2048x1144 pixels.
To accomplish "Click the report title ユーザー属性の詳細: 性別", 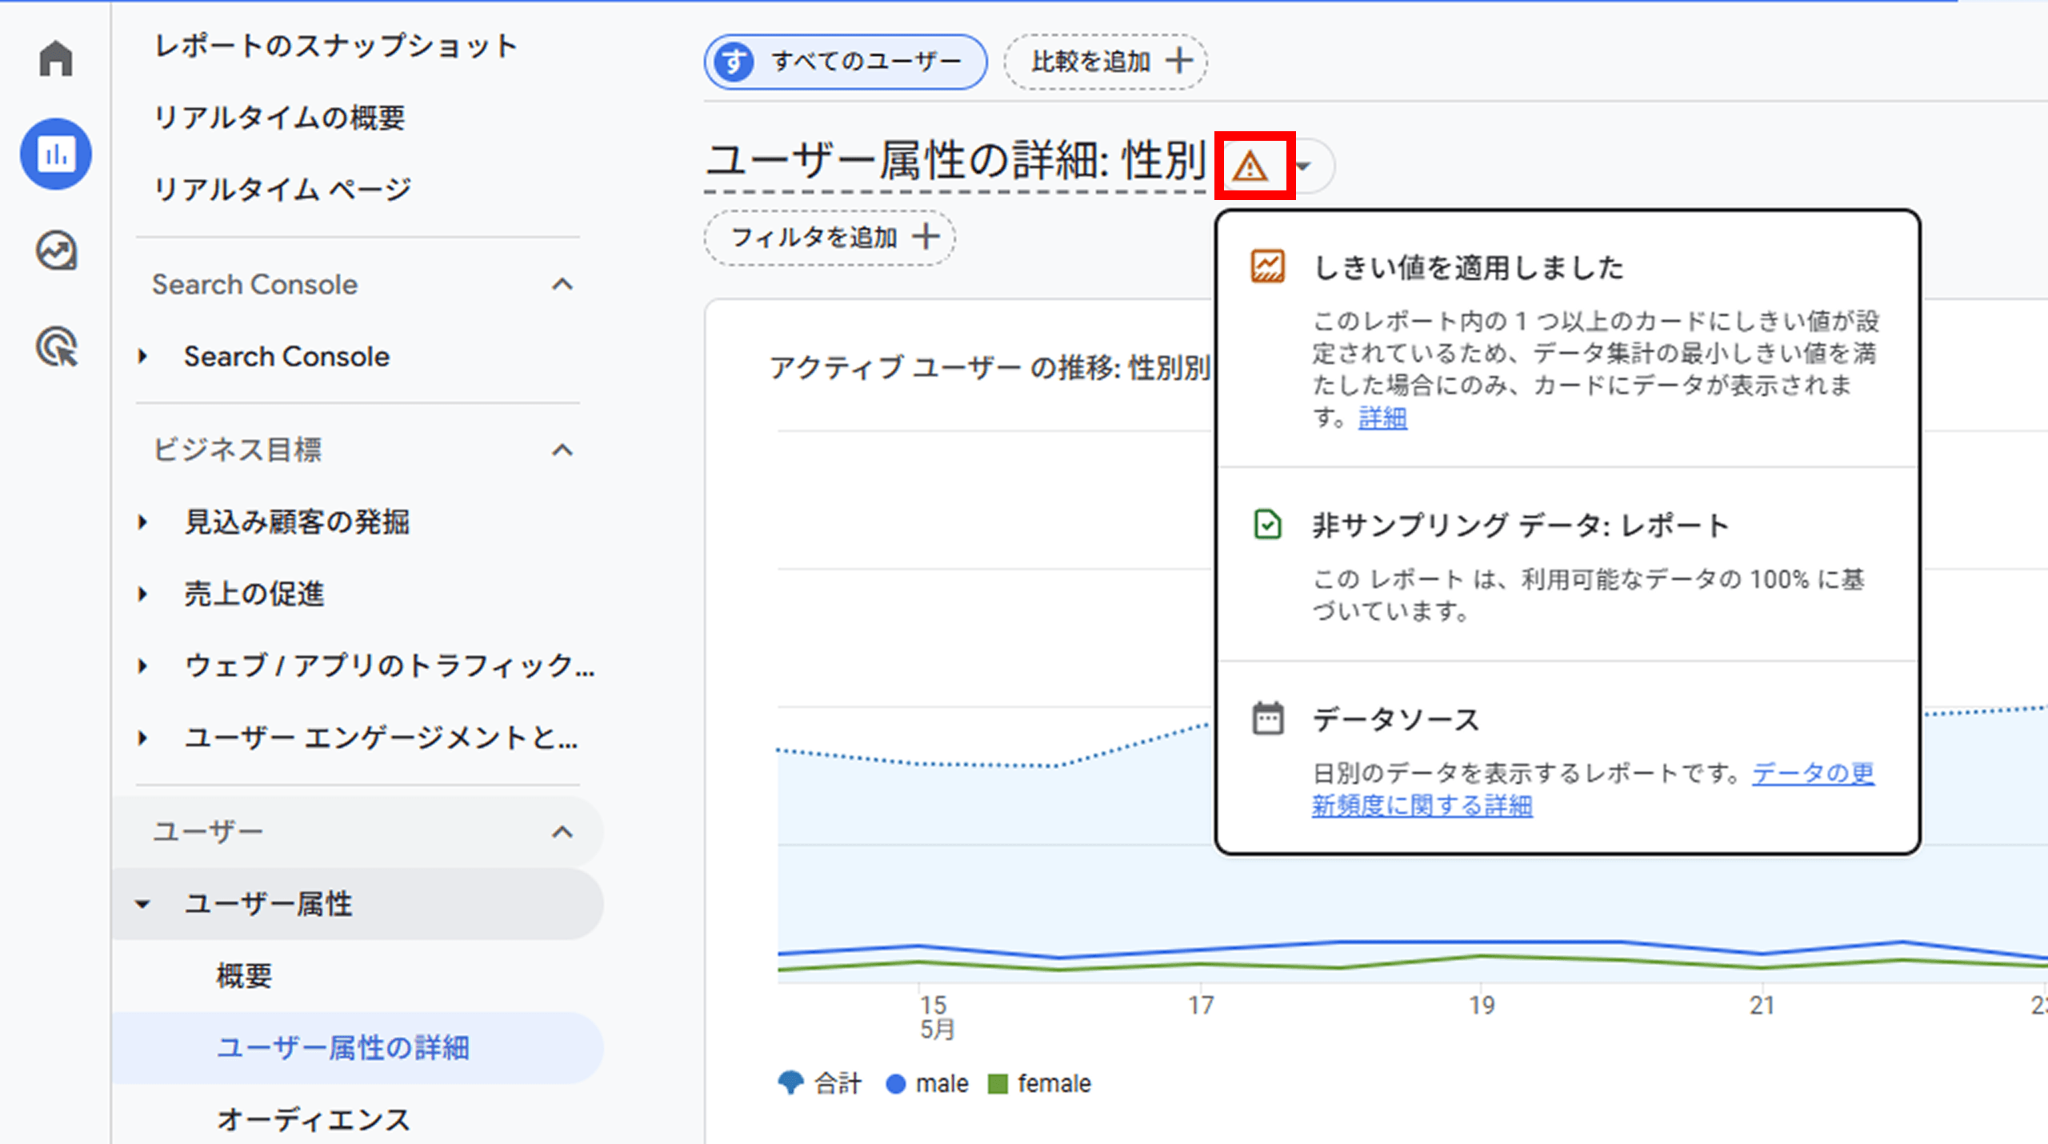I will pyautogui.click(x=955, y=160).
